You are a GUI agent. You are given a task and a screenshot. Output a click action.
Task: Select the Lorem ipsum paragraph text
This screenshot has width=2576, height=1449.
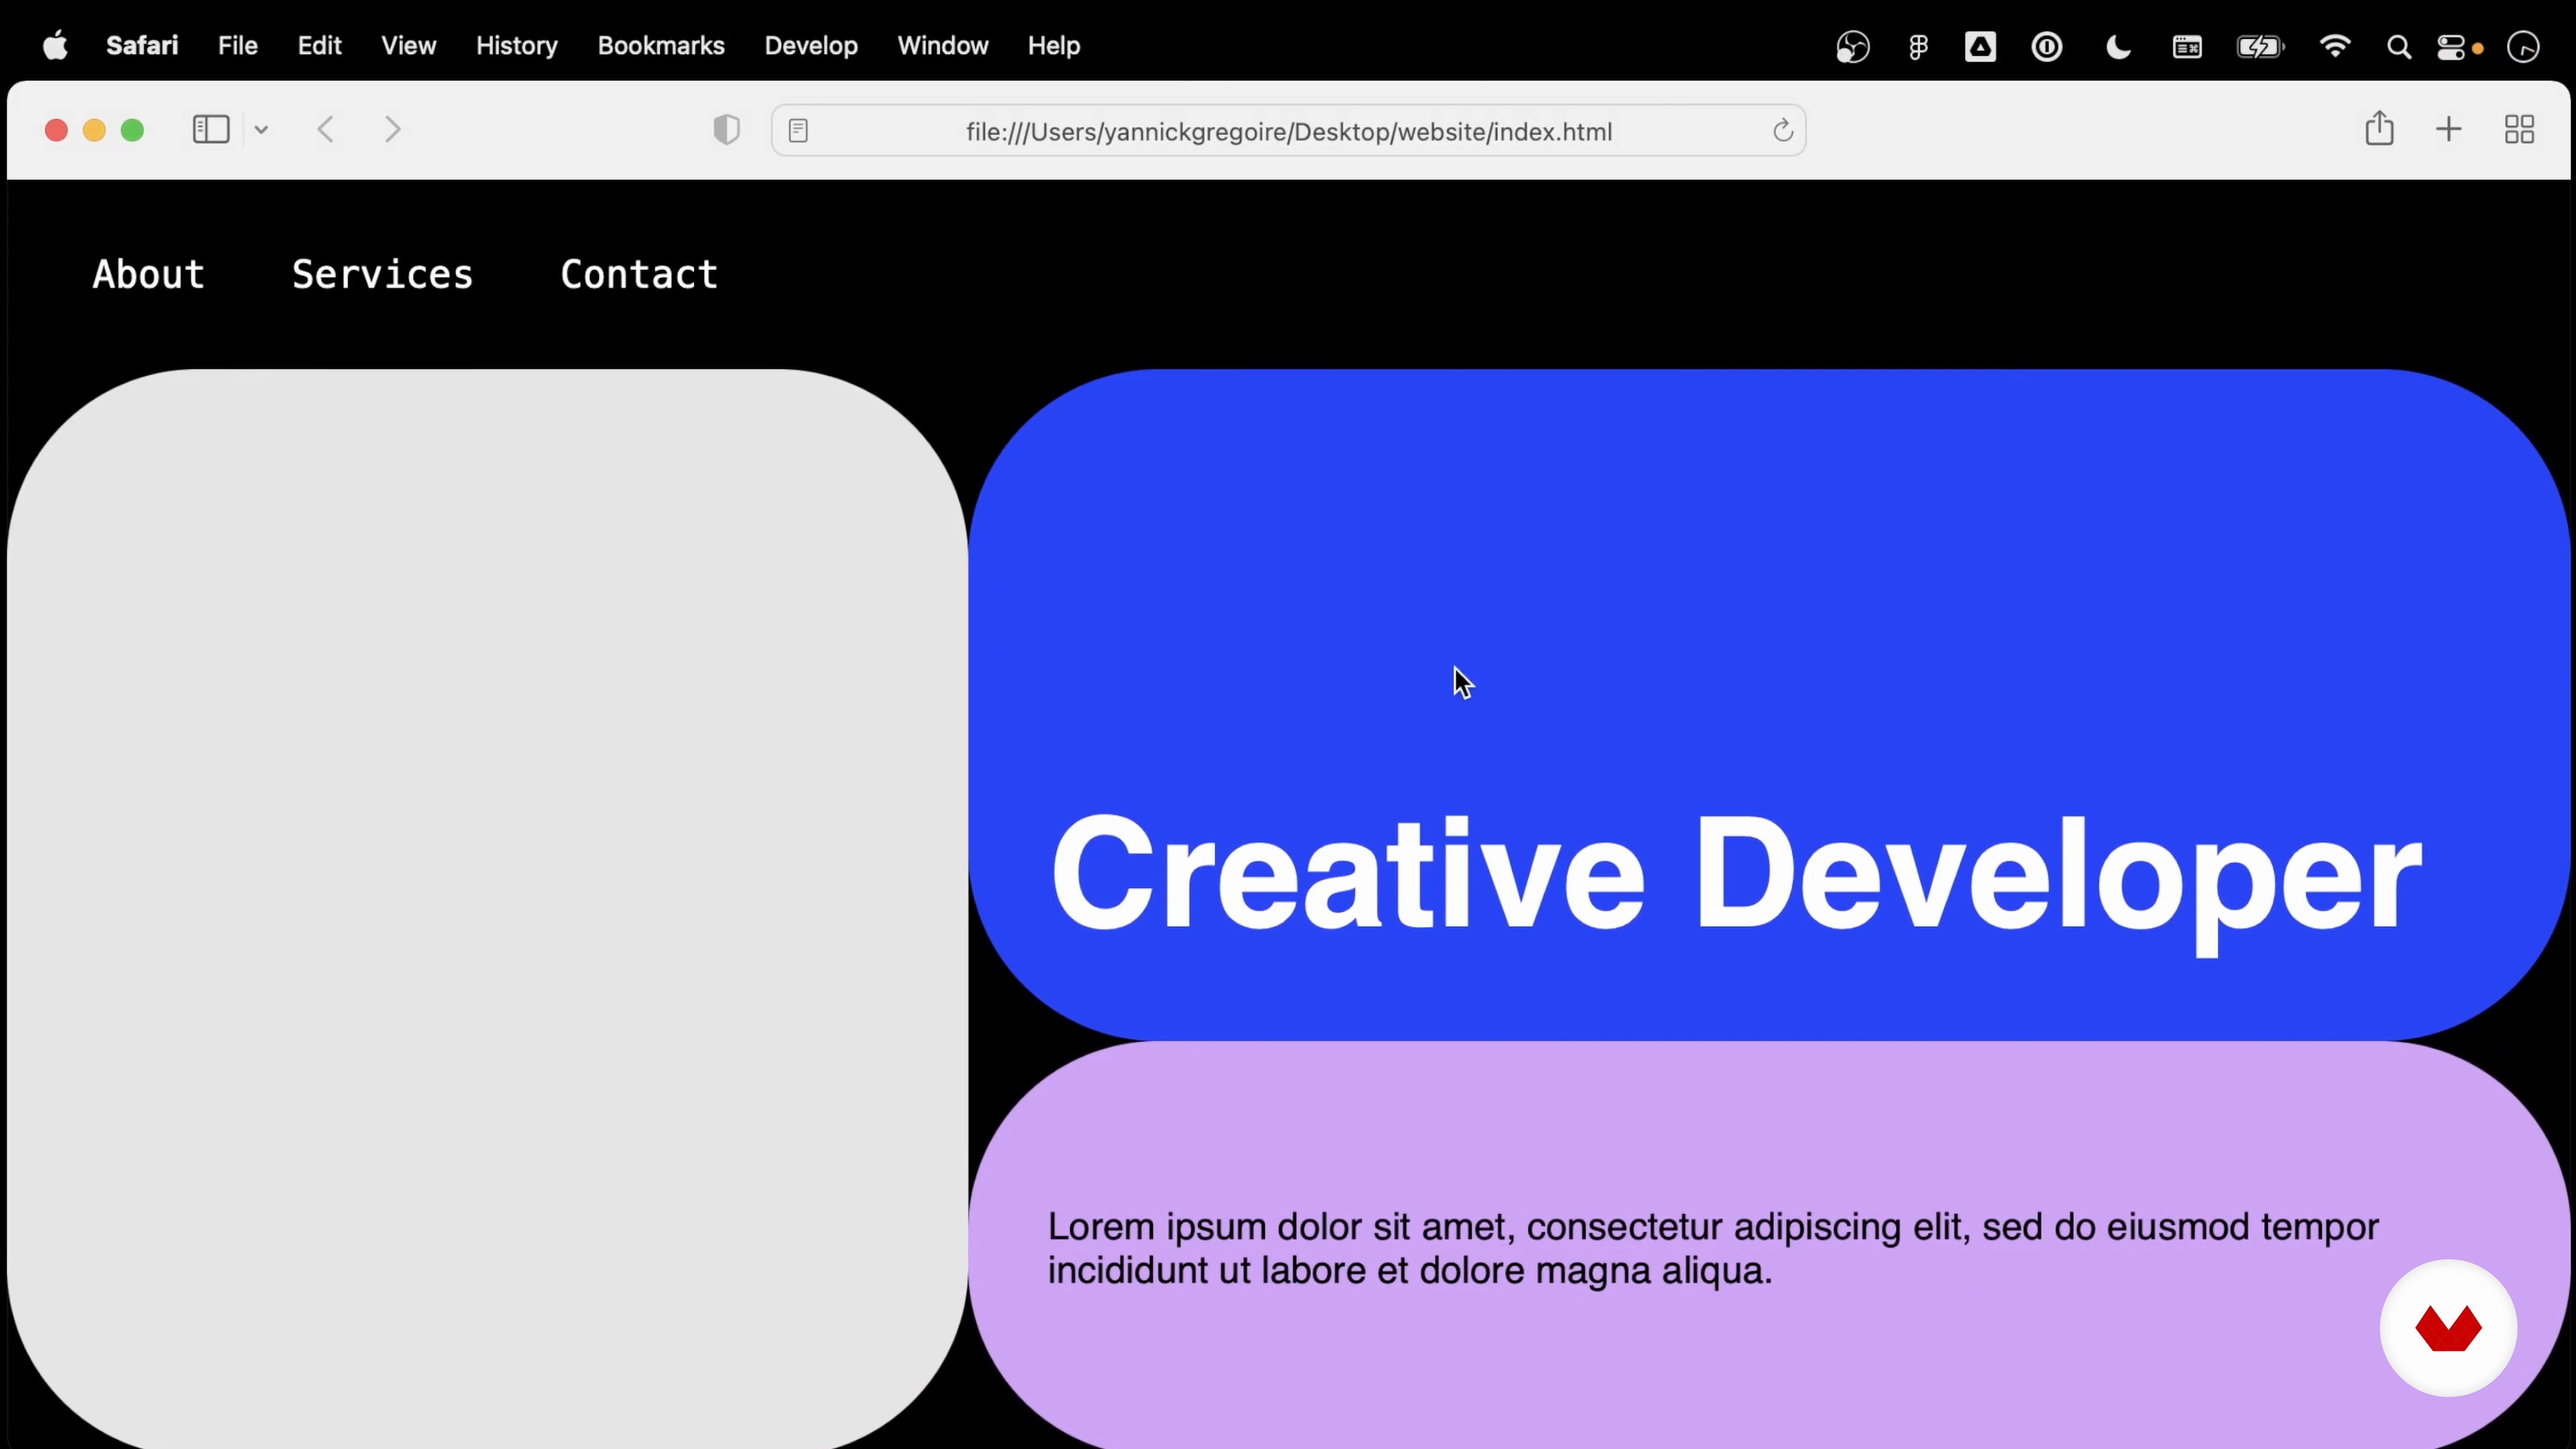tap(1713, 1249)
